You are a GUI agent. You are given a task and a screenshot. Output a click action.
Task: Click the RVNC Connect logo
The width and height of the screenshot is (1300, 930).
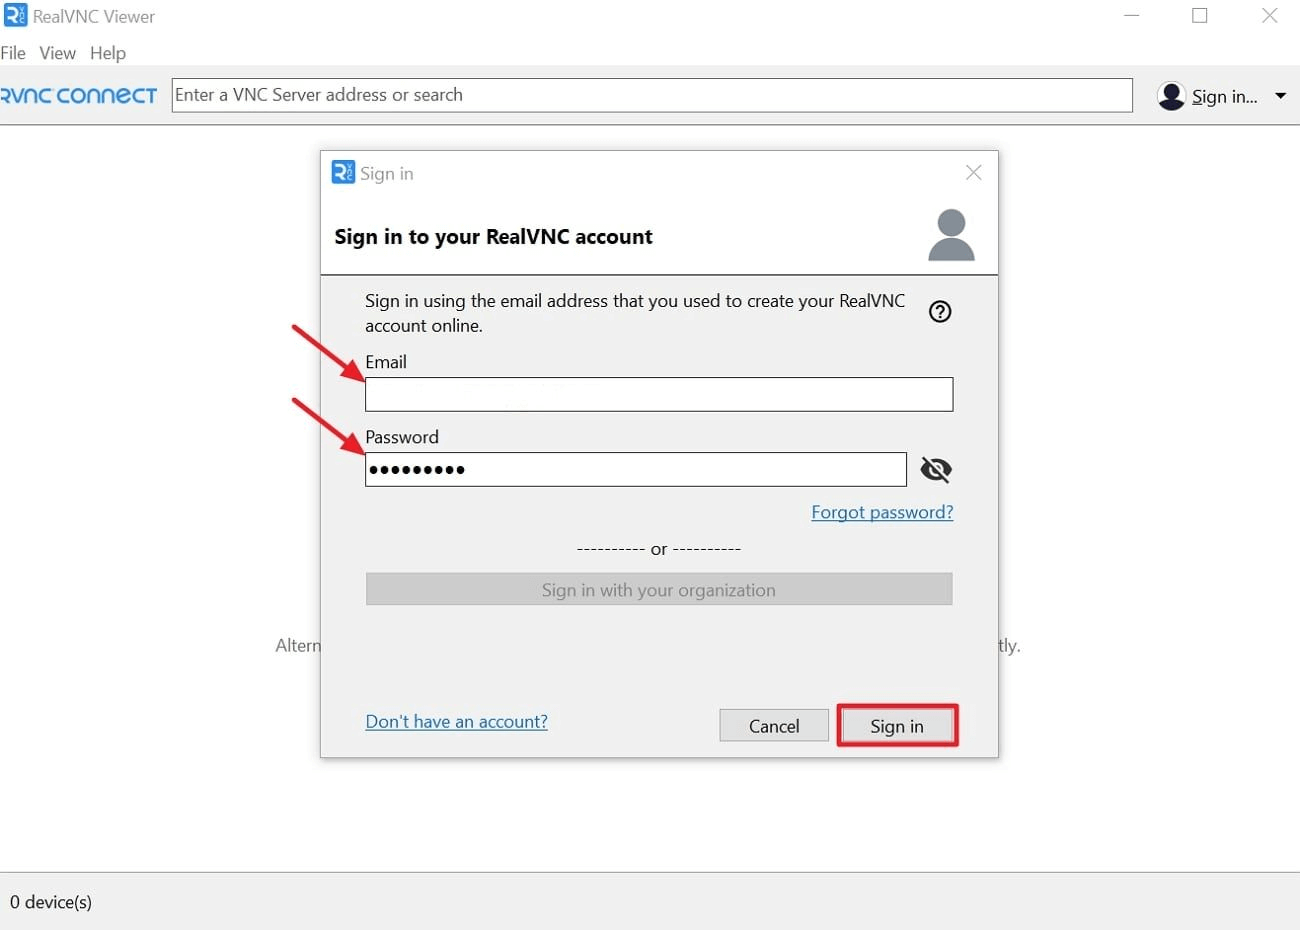[79, 96]
